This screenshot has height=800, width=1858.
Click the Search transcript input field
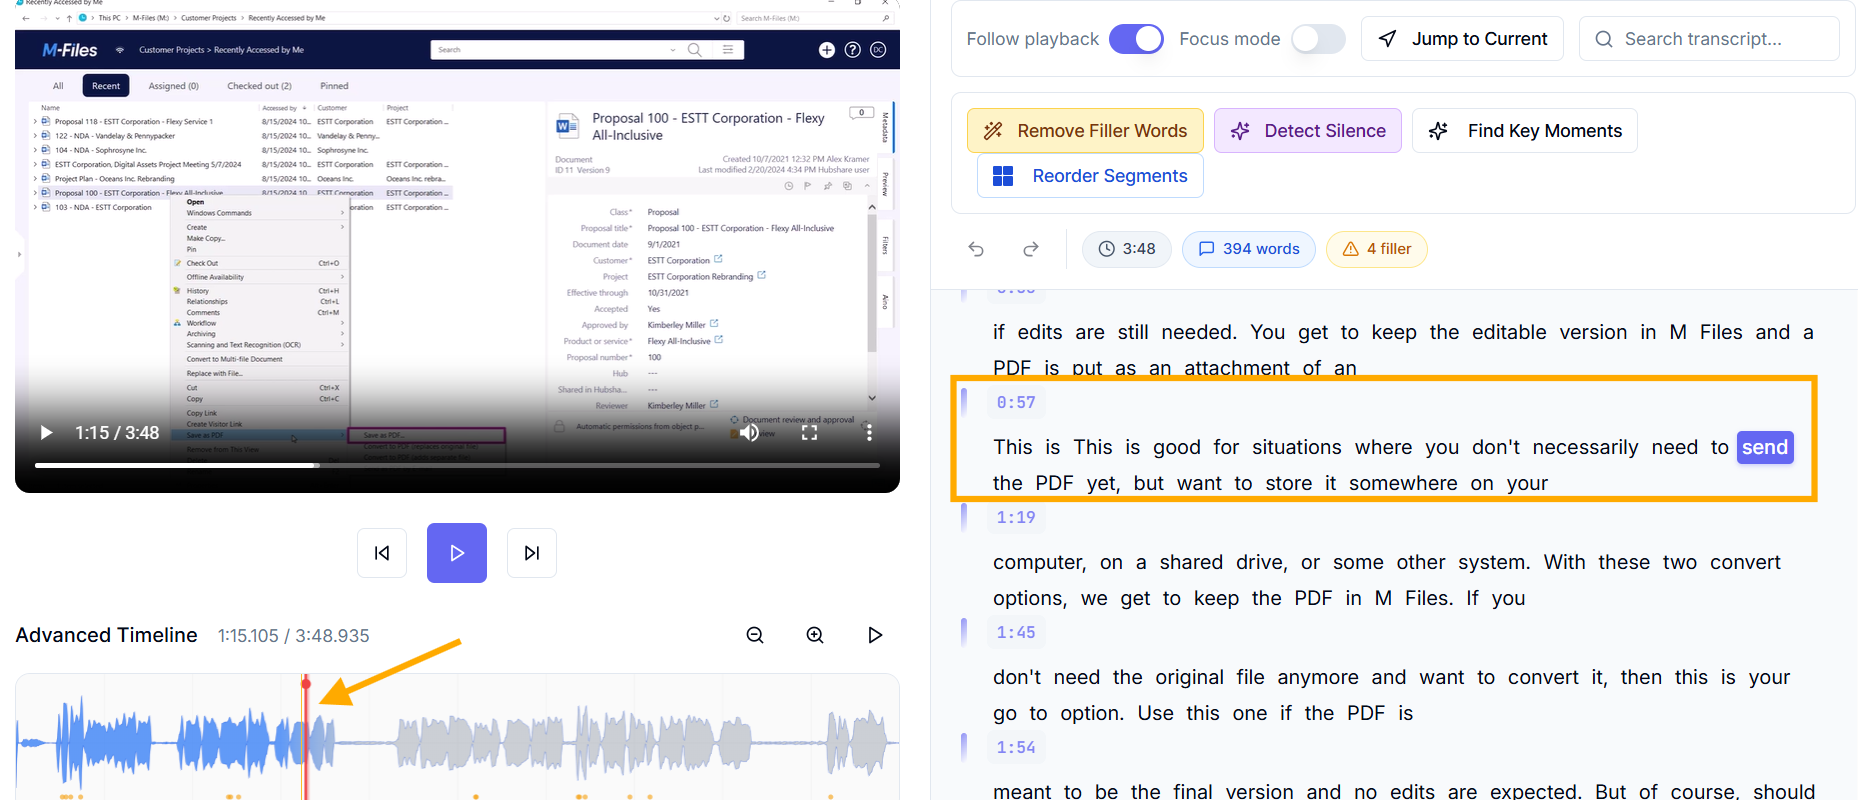point(1709,39)
